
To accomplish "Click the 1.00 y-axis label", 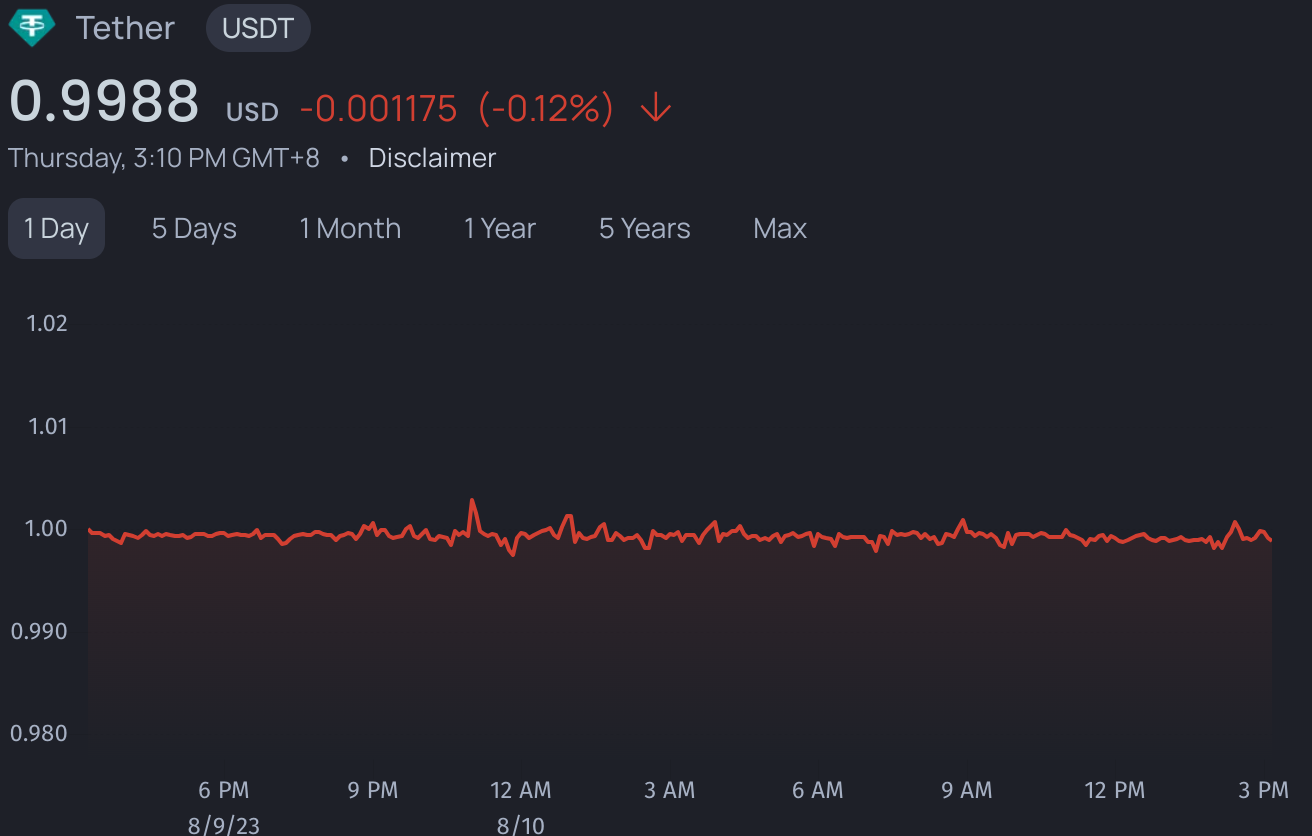I will [x=45, y=528].
